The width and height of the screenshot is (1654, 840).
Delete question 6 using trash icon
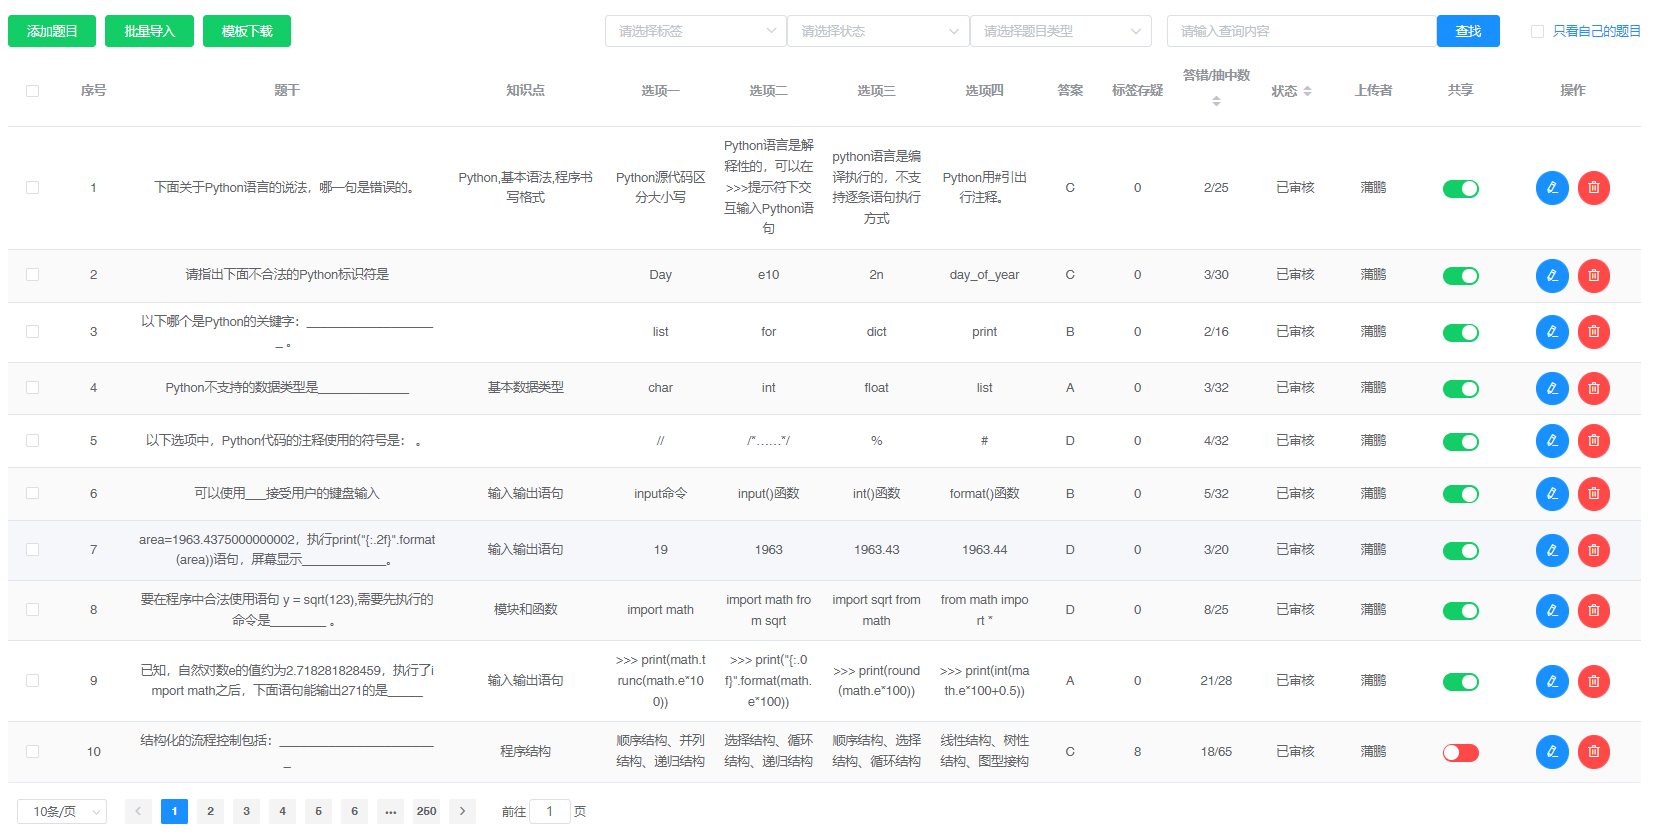1593,494
